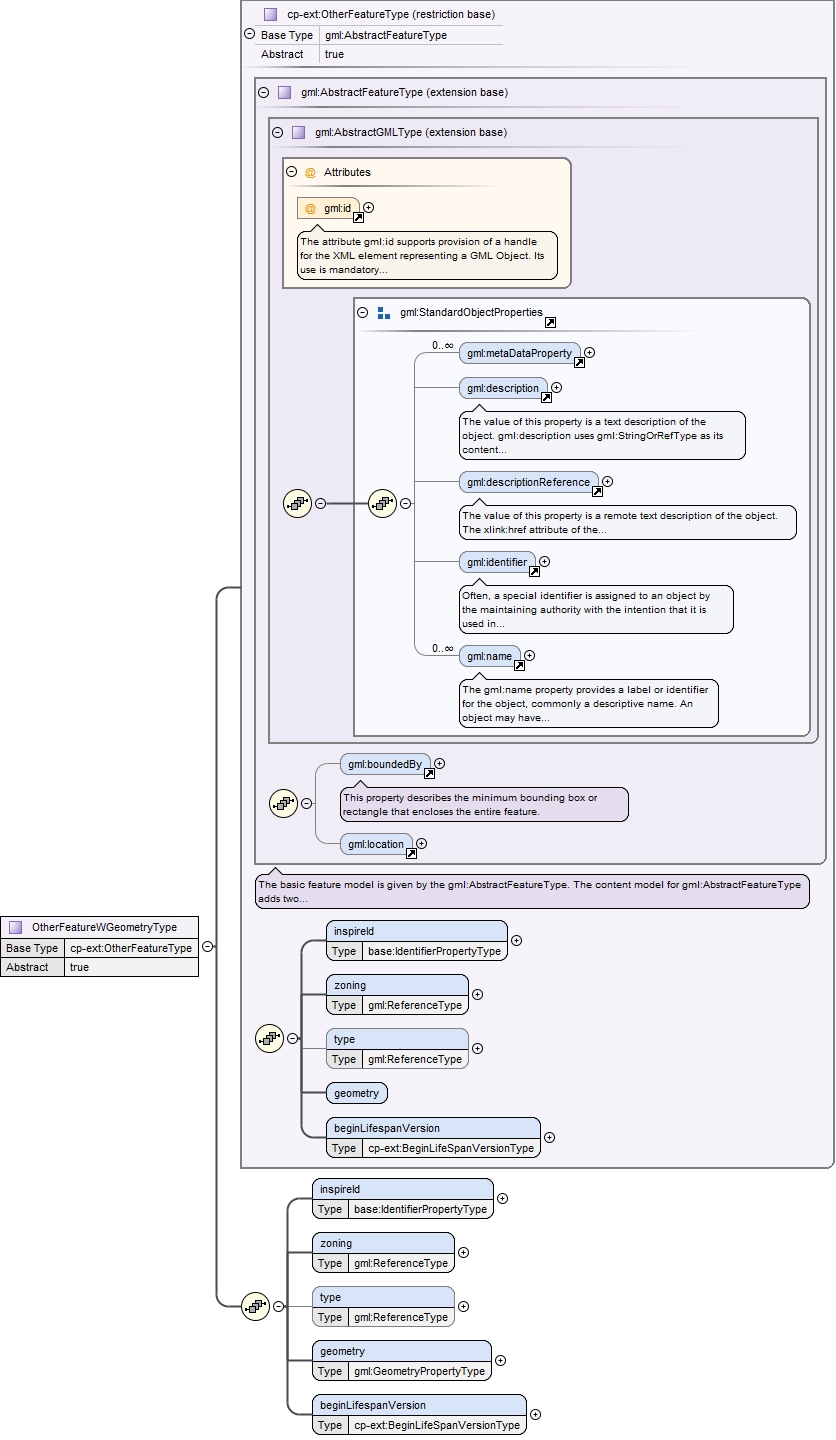The width and height of the screenshot is (836, 1440).
Task: Click 'This property describes the minimum bounding box' annotation
Action: tap(485, 804)
